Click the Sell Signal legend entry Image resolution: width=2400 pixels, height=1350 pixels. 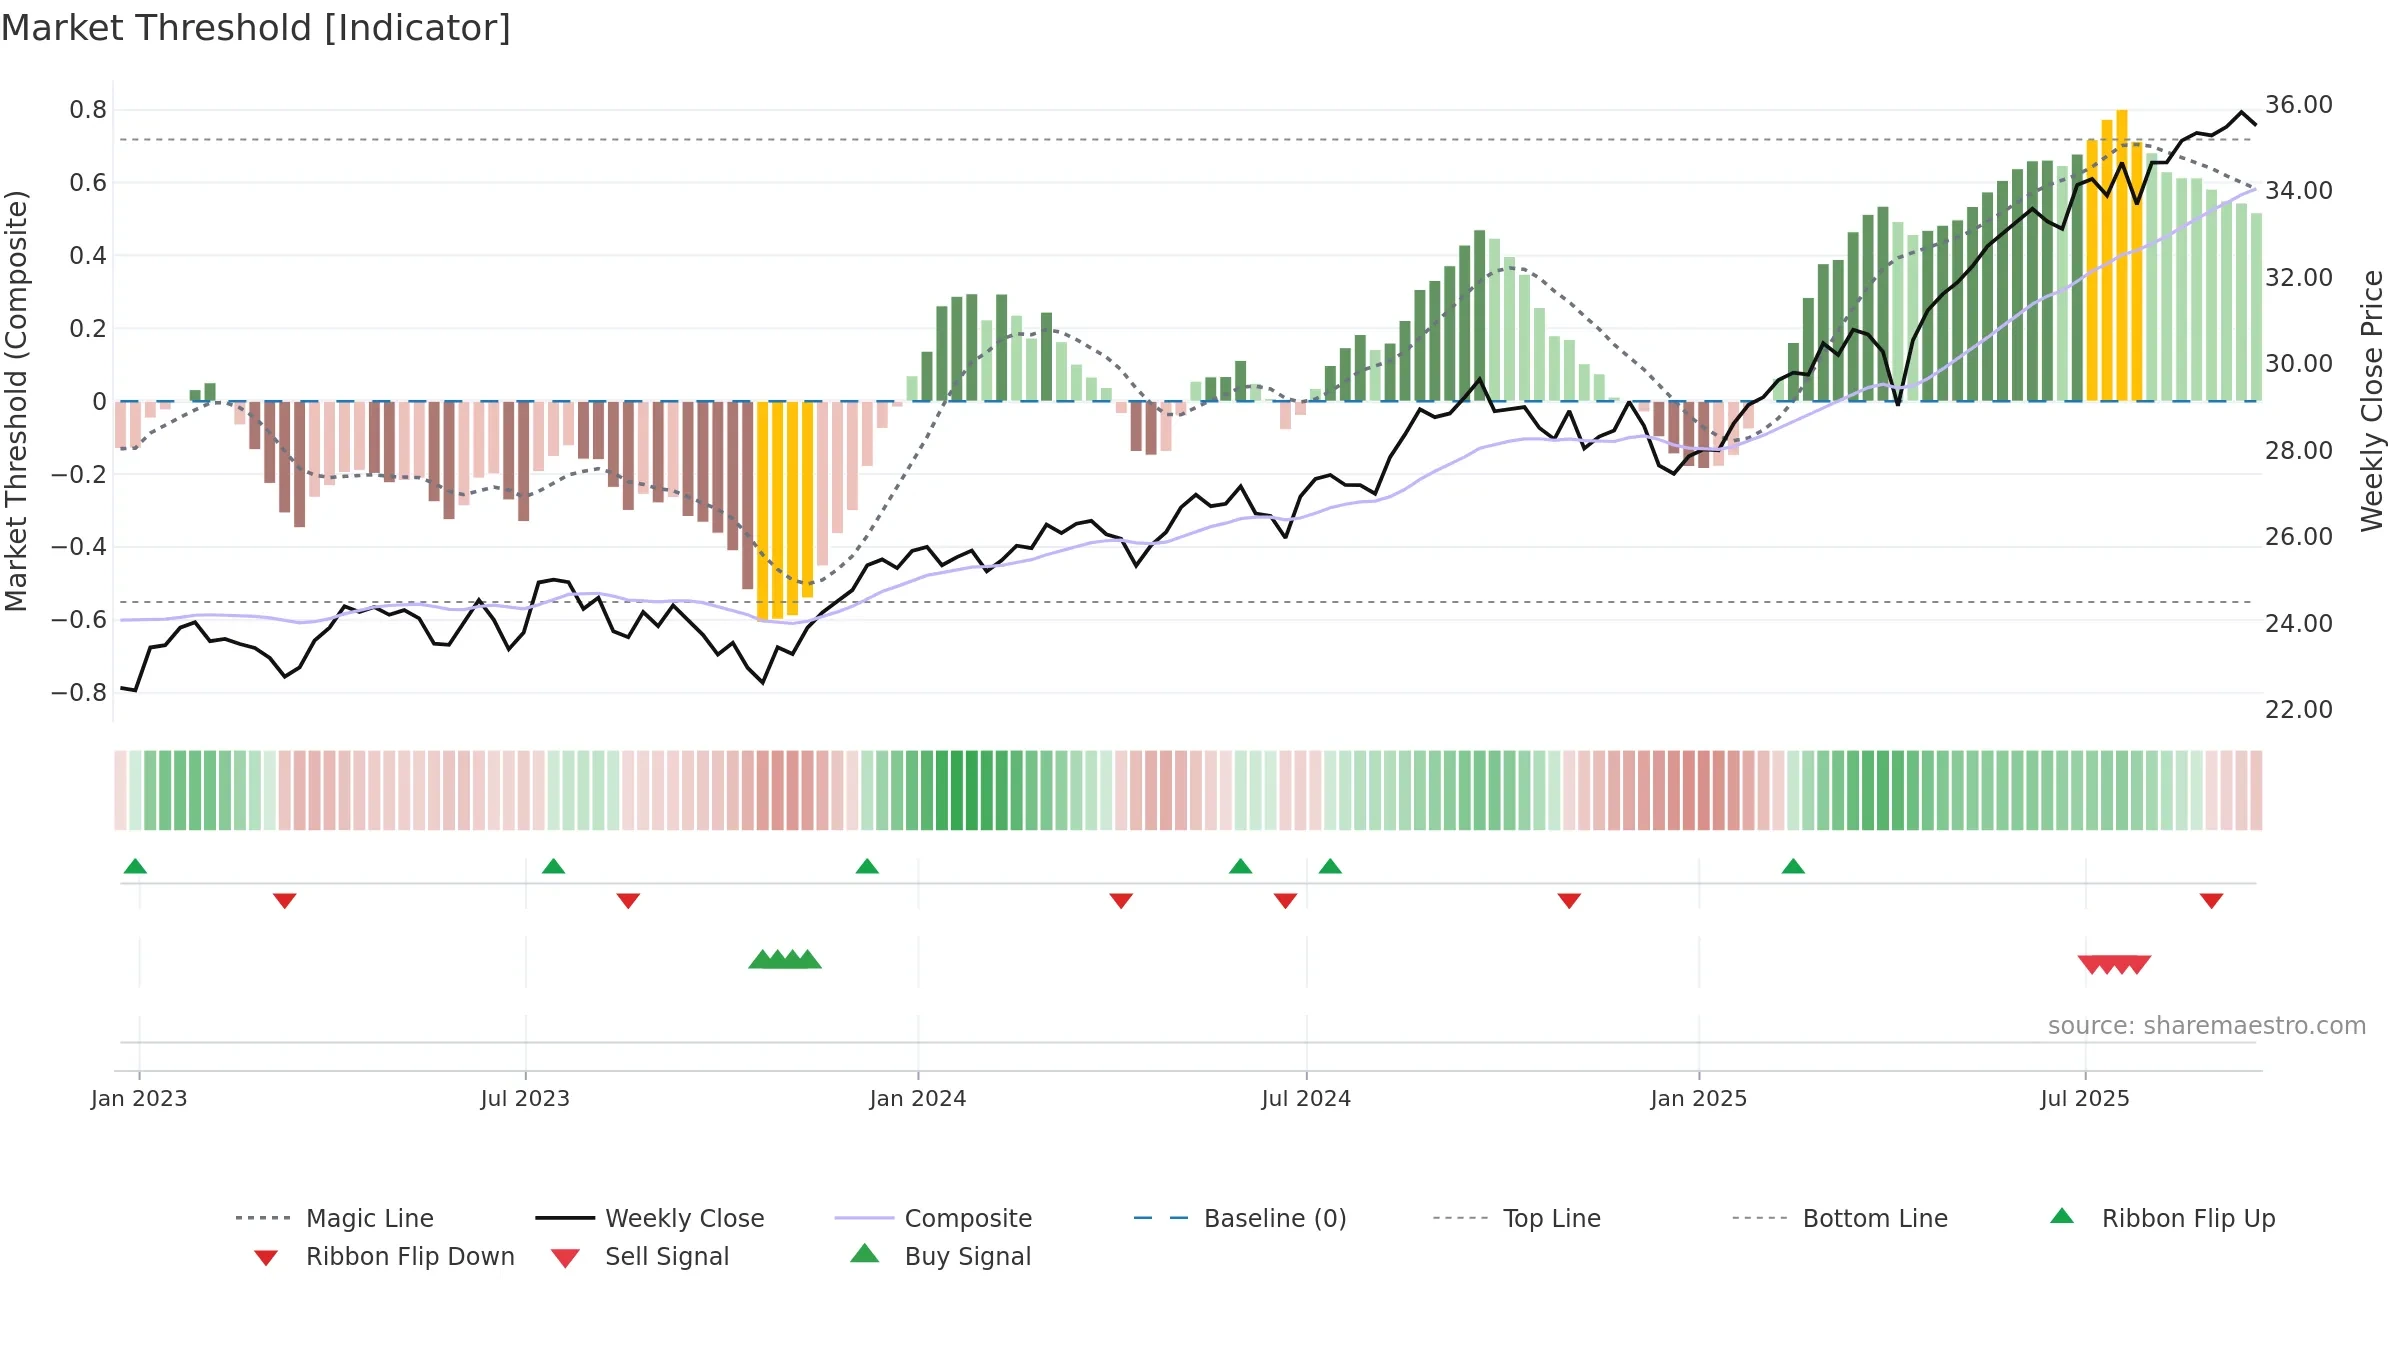tap(640, 1256)
